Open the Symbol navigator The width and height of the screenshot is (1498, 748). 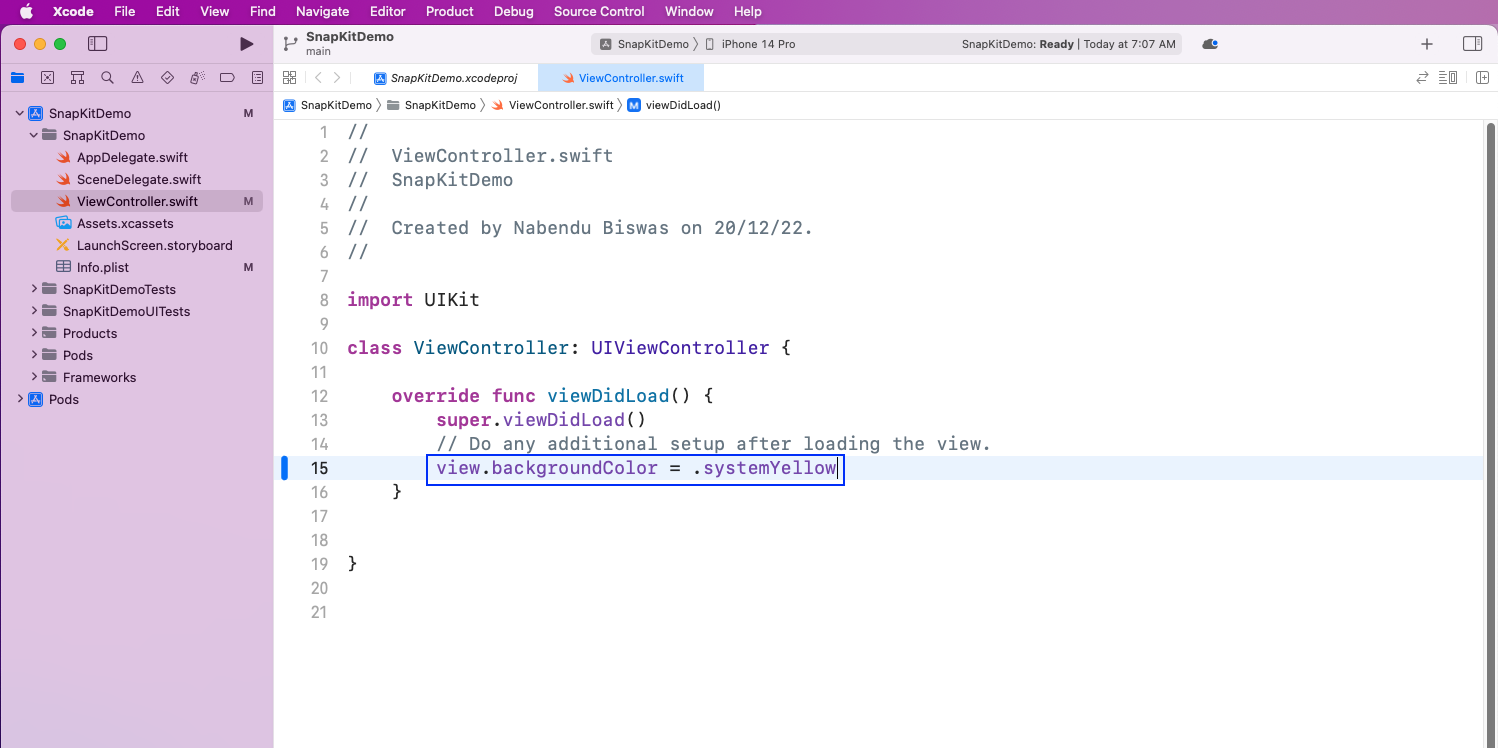[x=77, y=77]
